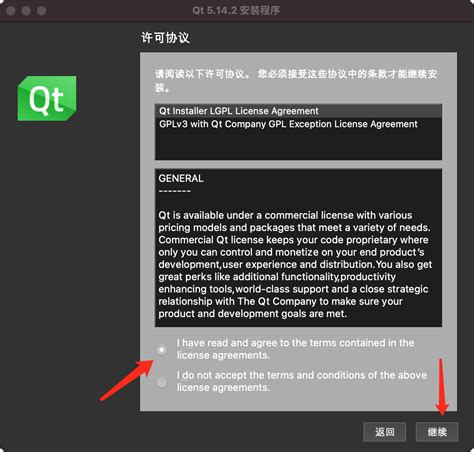Click the 'I do not accept the terms' label text
The height and width of the screenshot is (452, 474).
pyautogui.click(x=302, y=381)
